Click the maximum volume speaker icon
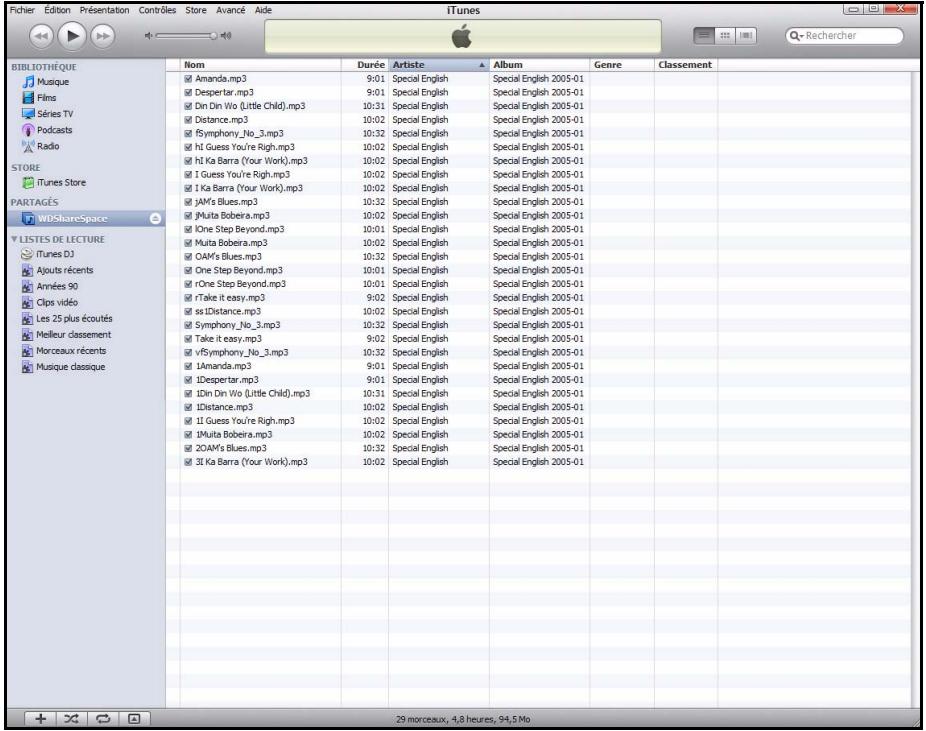Image resolution: width=926 pixels, height=731 pixels. click(226, 36)
